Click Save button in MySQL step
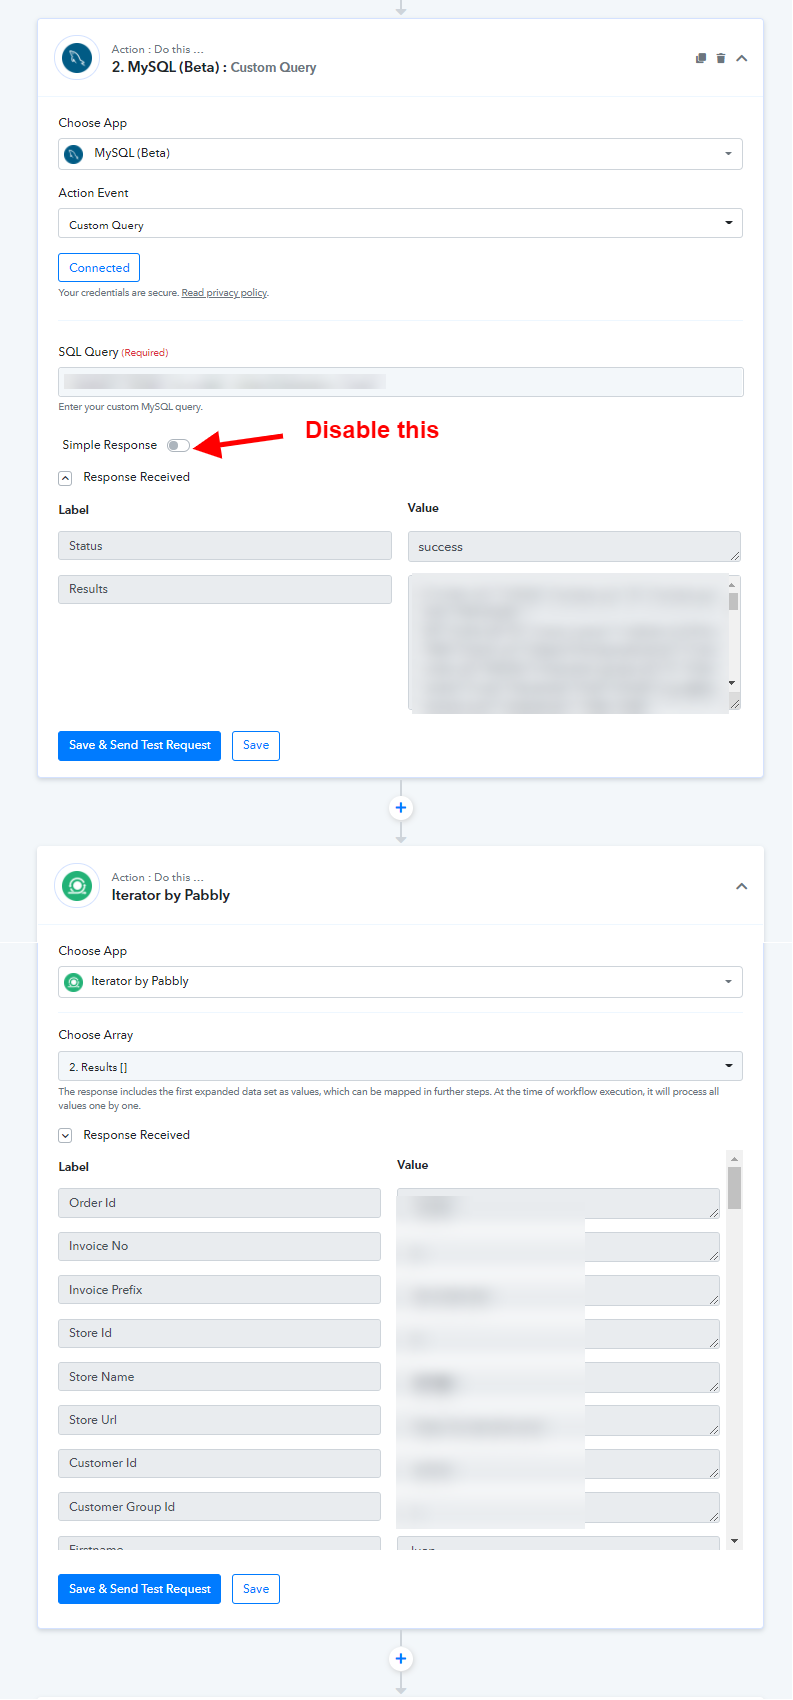The width and height of the screenshot is (793, 1700). [256, 746]
